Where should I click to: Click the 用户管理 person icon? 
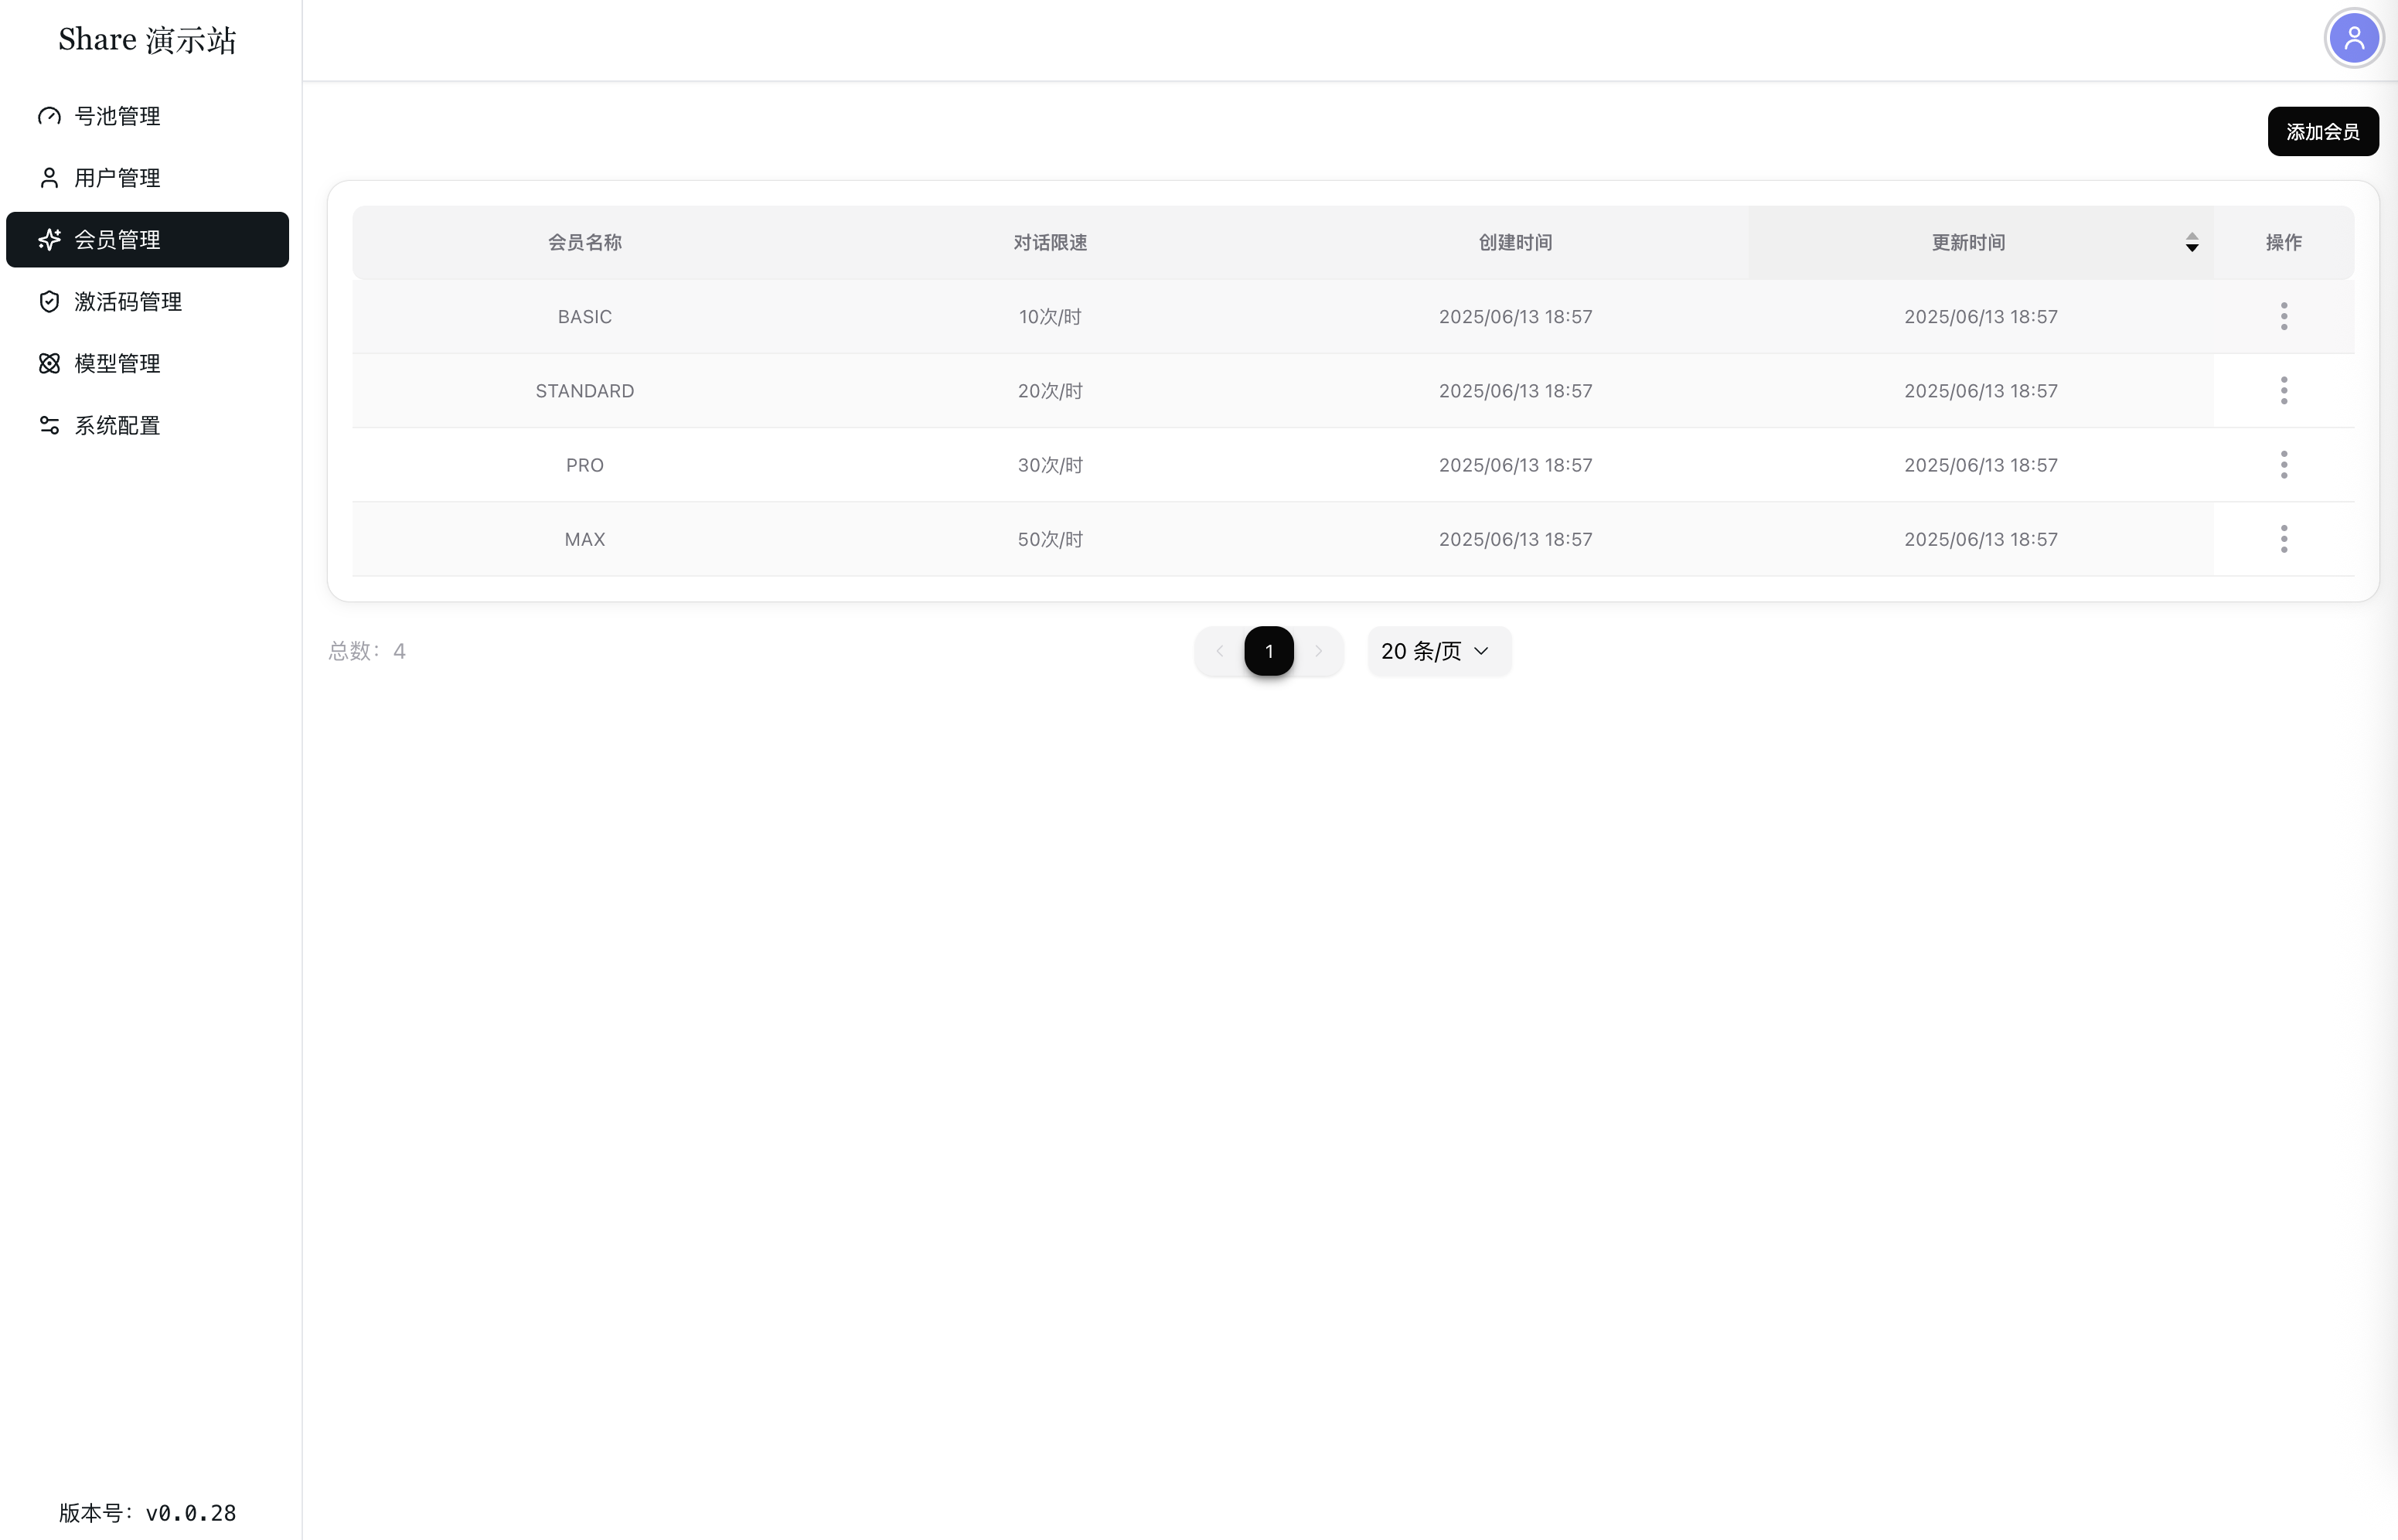pos(49,178)
